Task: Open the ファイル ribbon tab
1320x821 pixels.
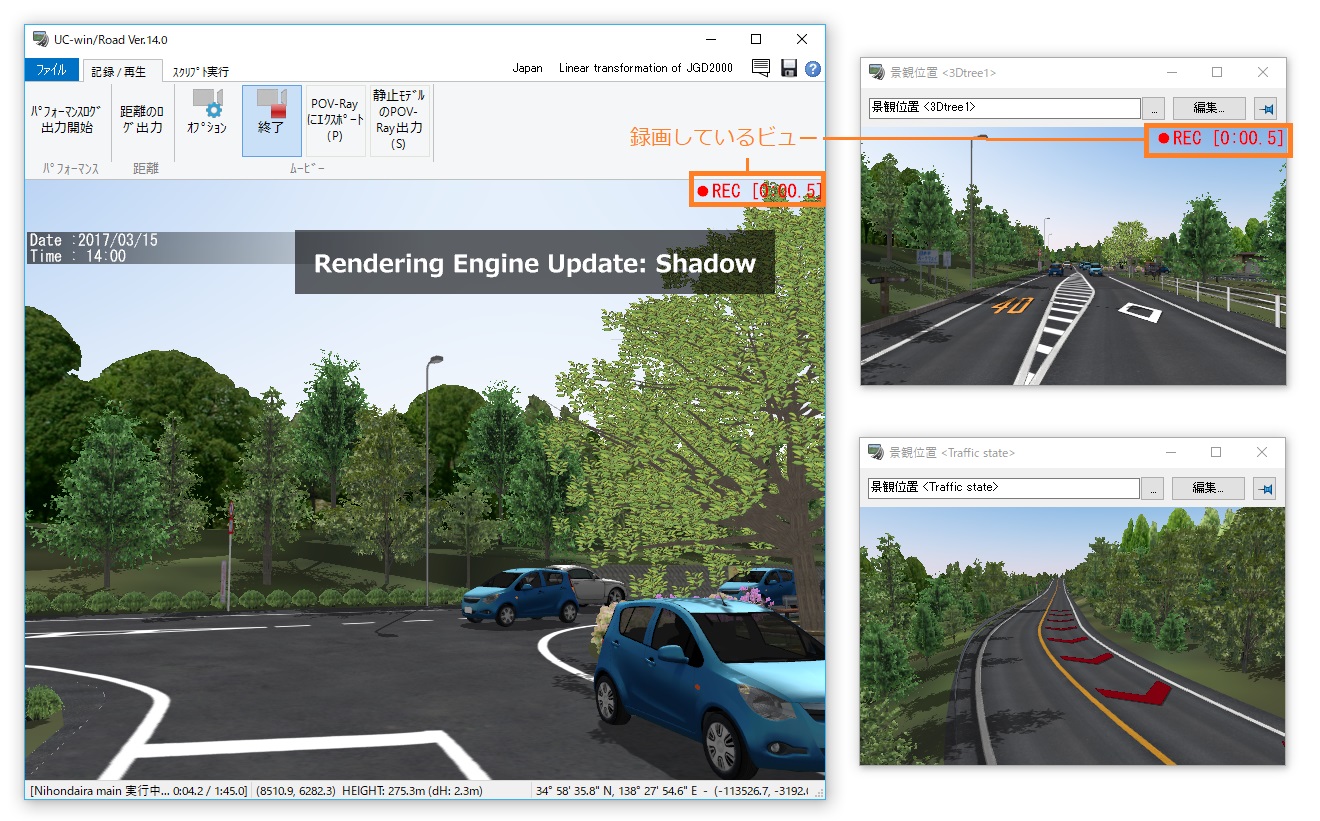Action: tap(51, 70)
